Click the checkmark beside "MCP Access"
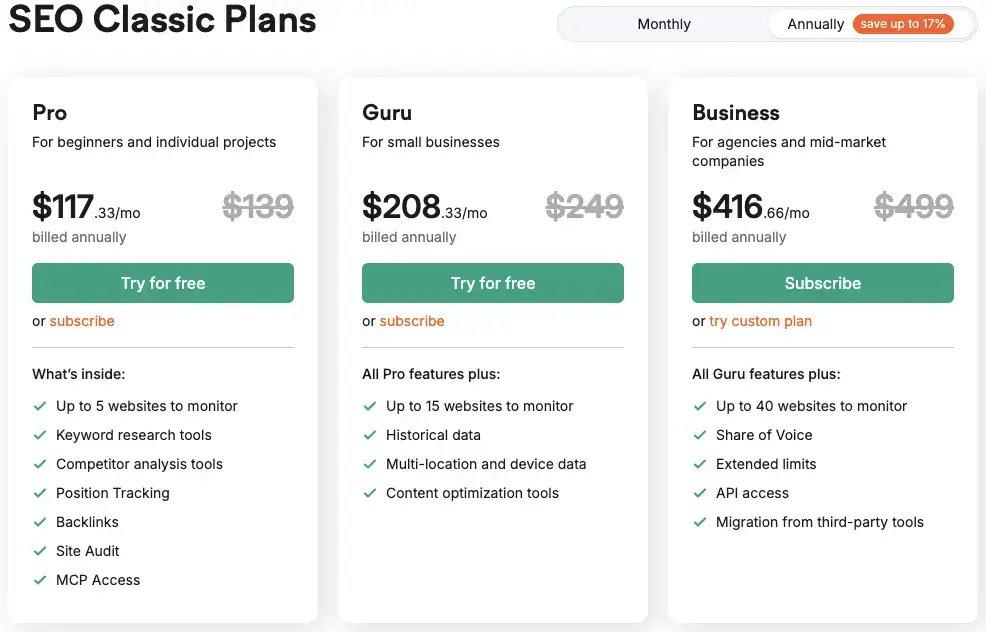986x632 pixels. tap(40, 580)
